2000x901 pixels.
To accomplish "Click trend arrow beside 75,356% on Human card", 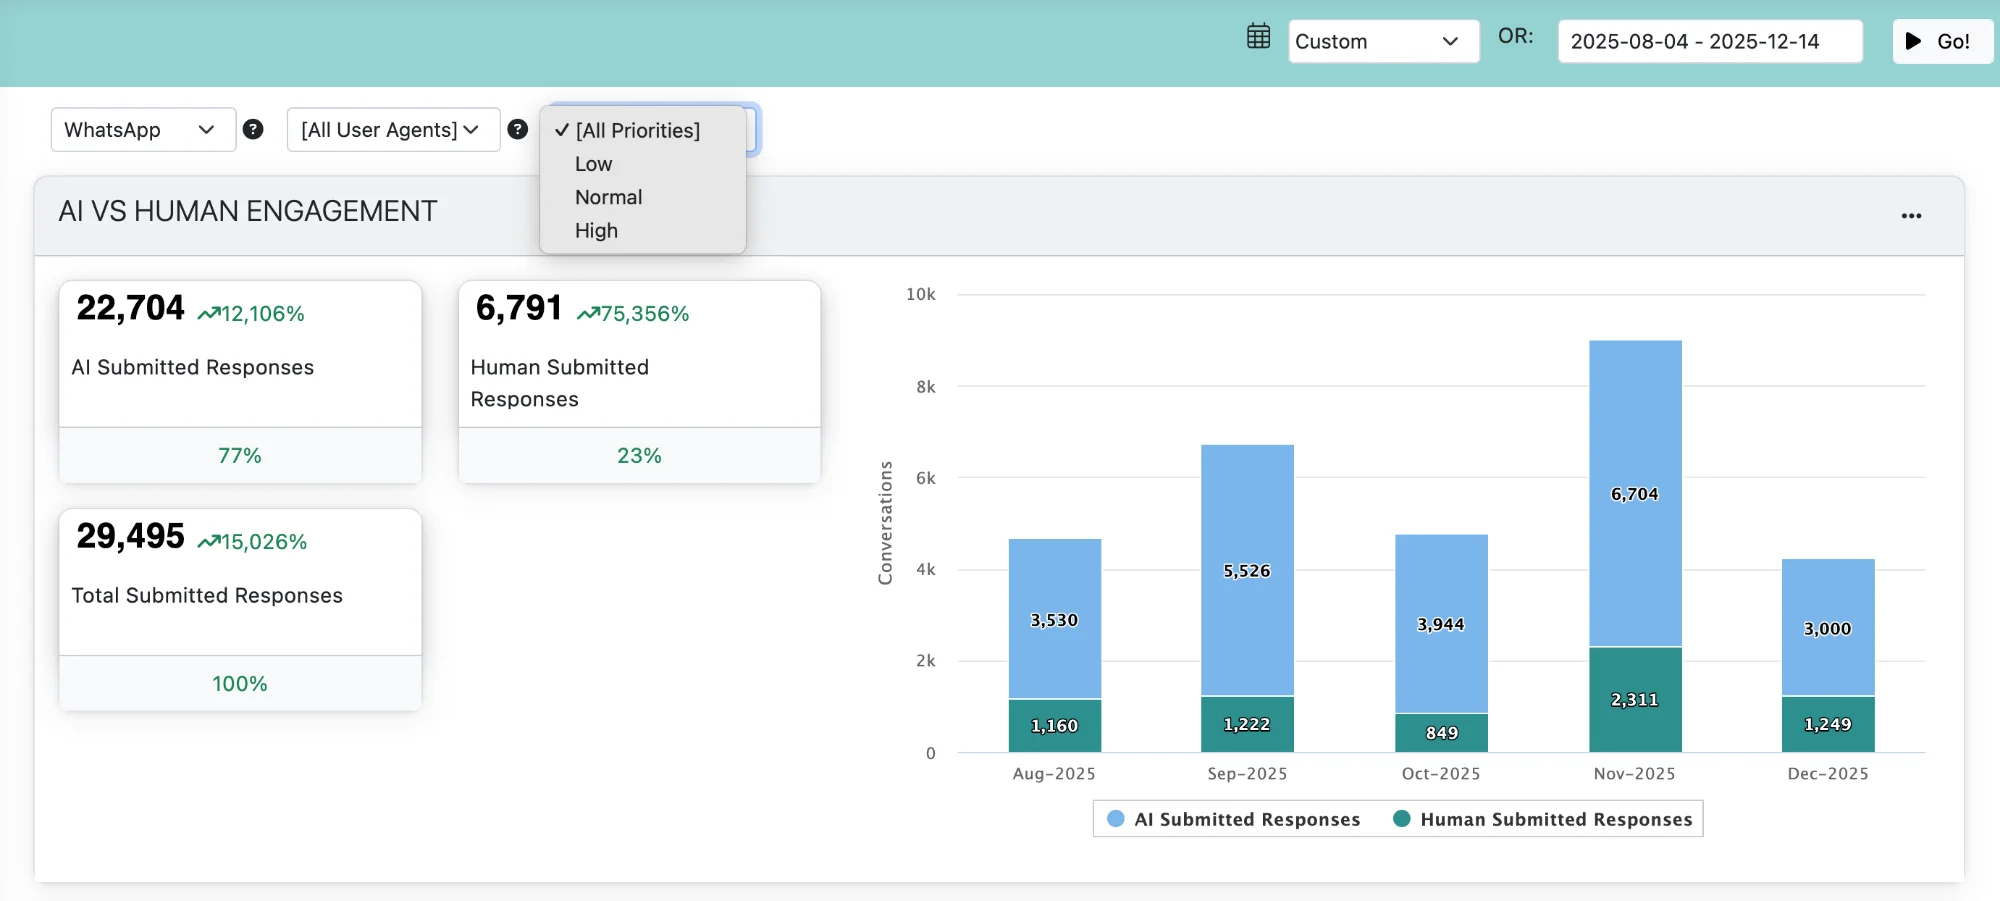I will pos(587,314).
